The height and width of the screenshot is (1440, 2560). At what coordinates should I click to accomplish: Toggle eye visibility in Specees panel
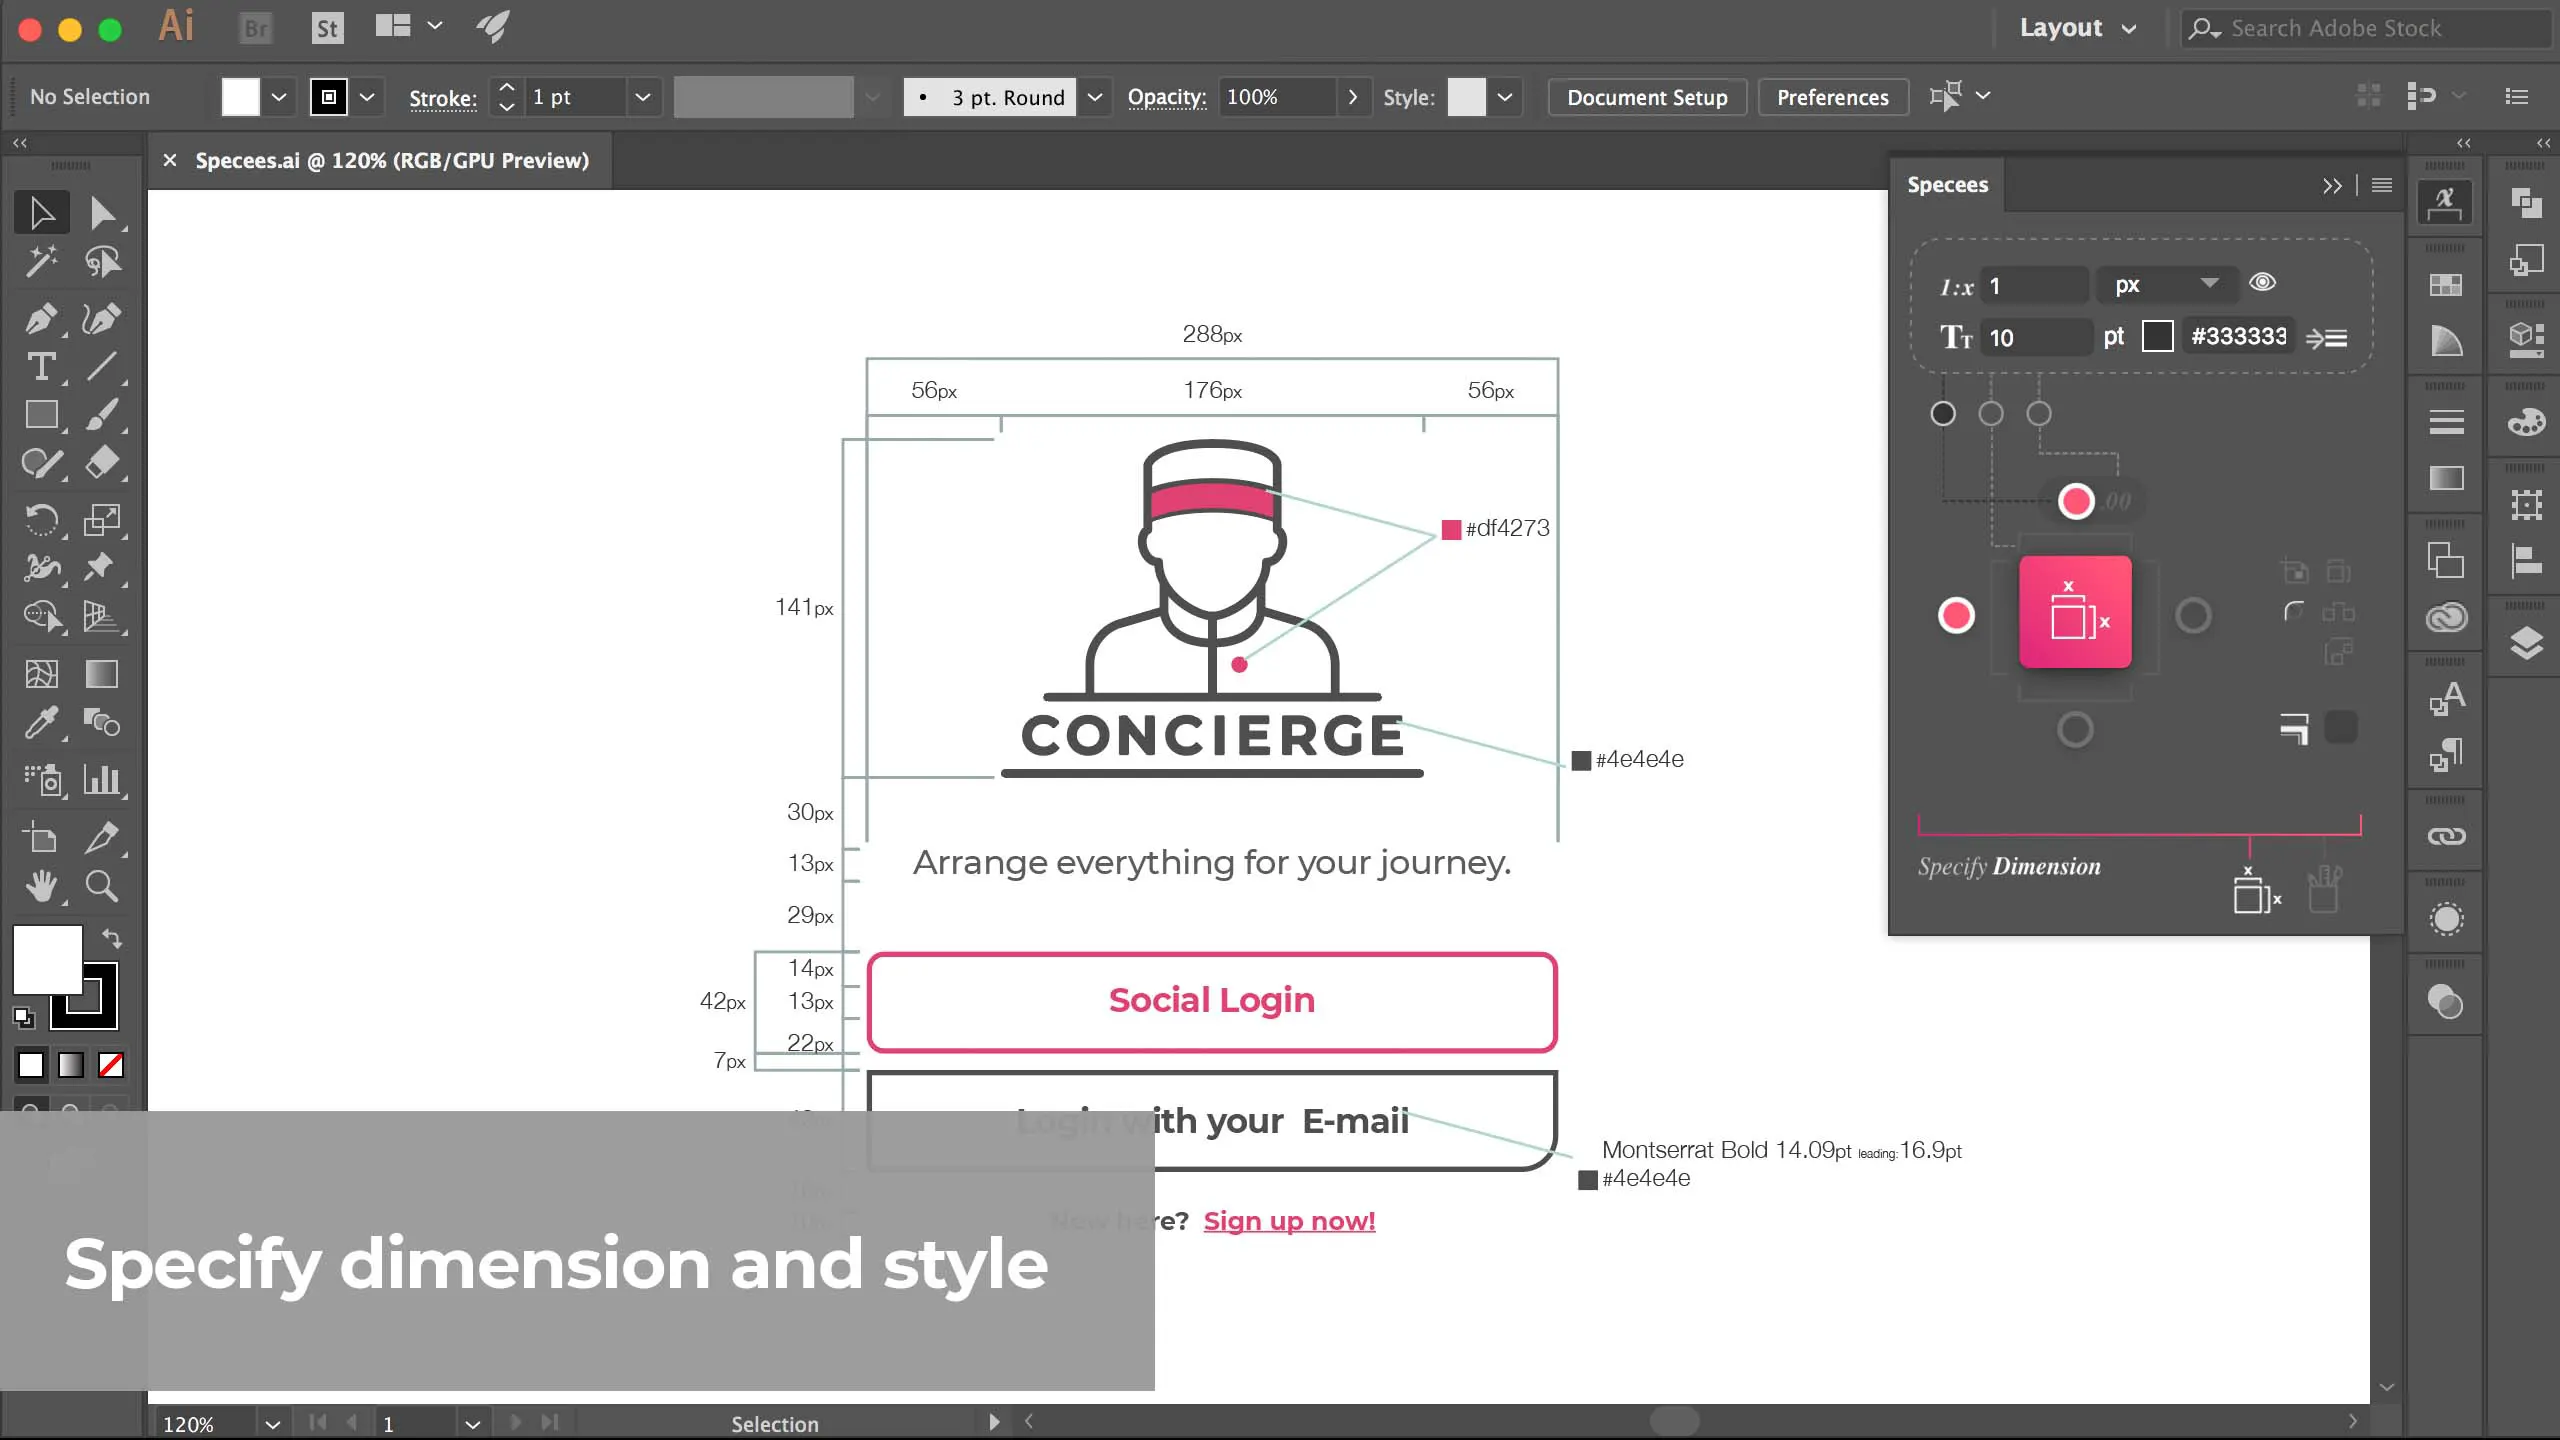click(x=2263, y=283)
